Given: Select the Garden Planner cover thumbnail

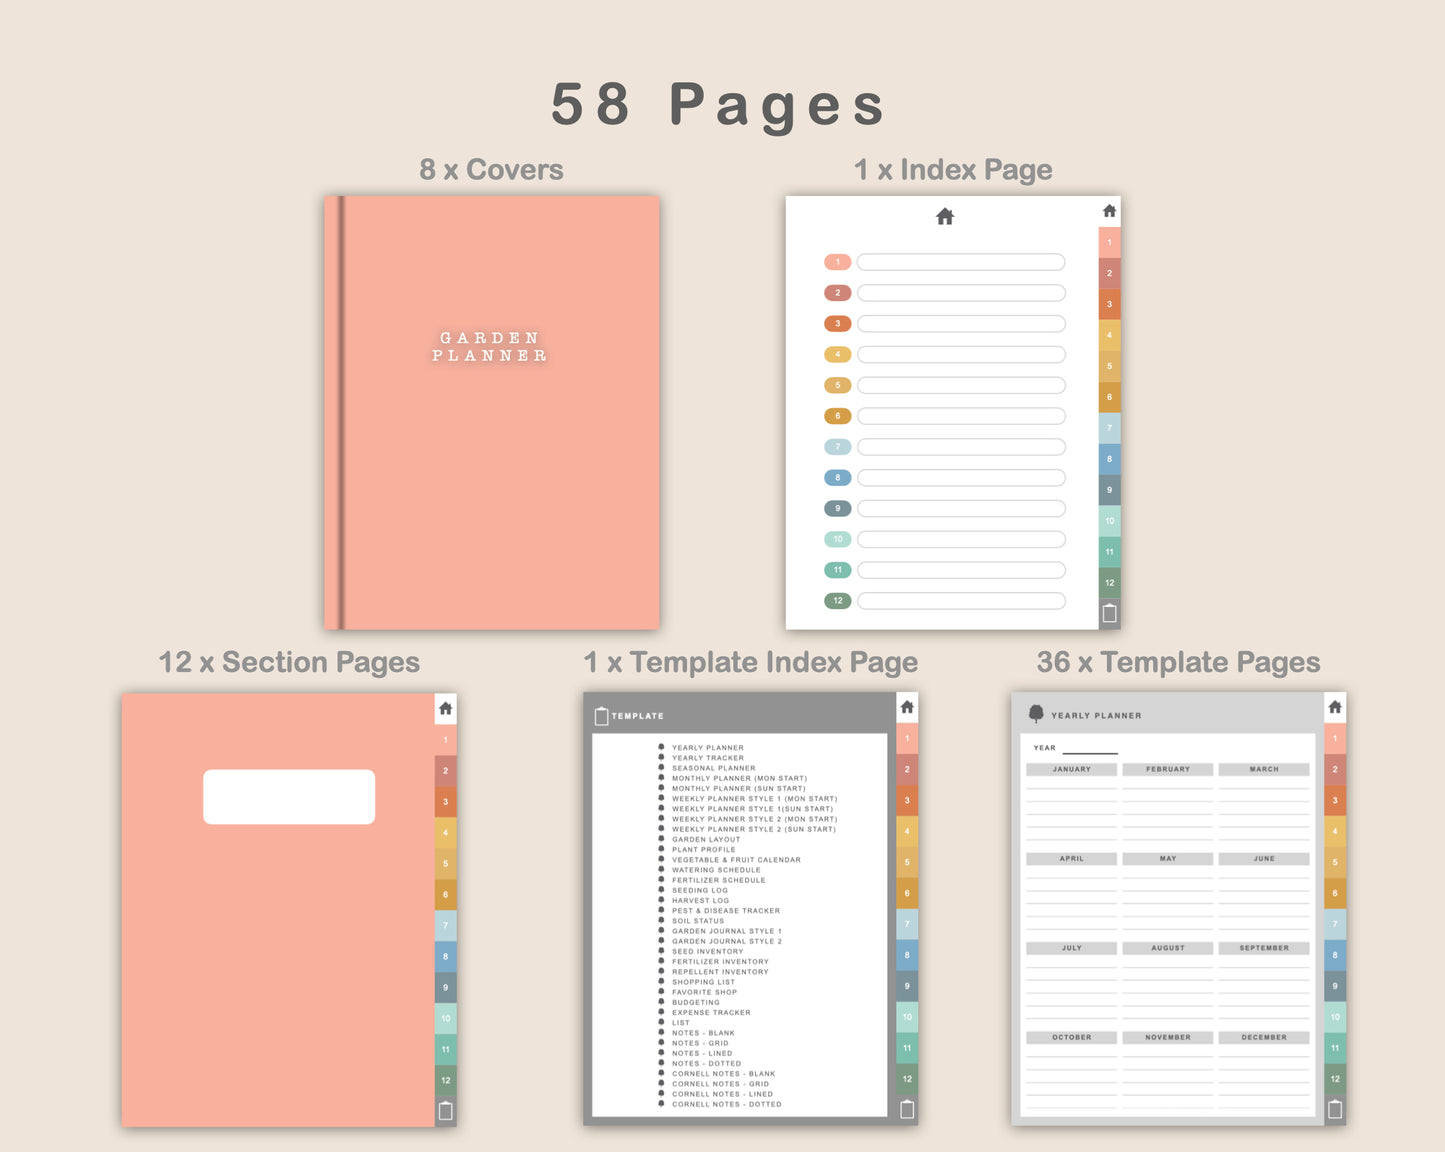Looking at the screenshot, I should 491,412.
